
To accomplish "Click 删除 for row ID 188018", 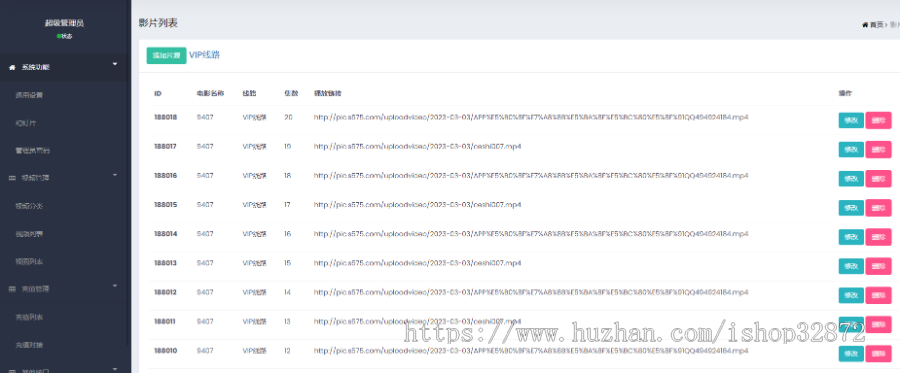I will point(878,120).
